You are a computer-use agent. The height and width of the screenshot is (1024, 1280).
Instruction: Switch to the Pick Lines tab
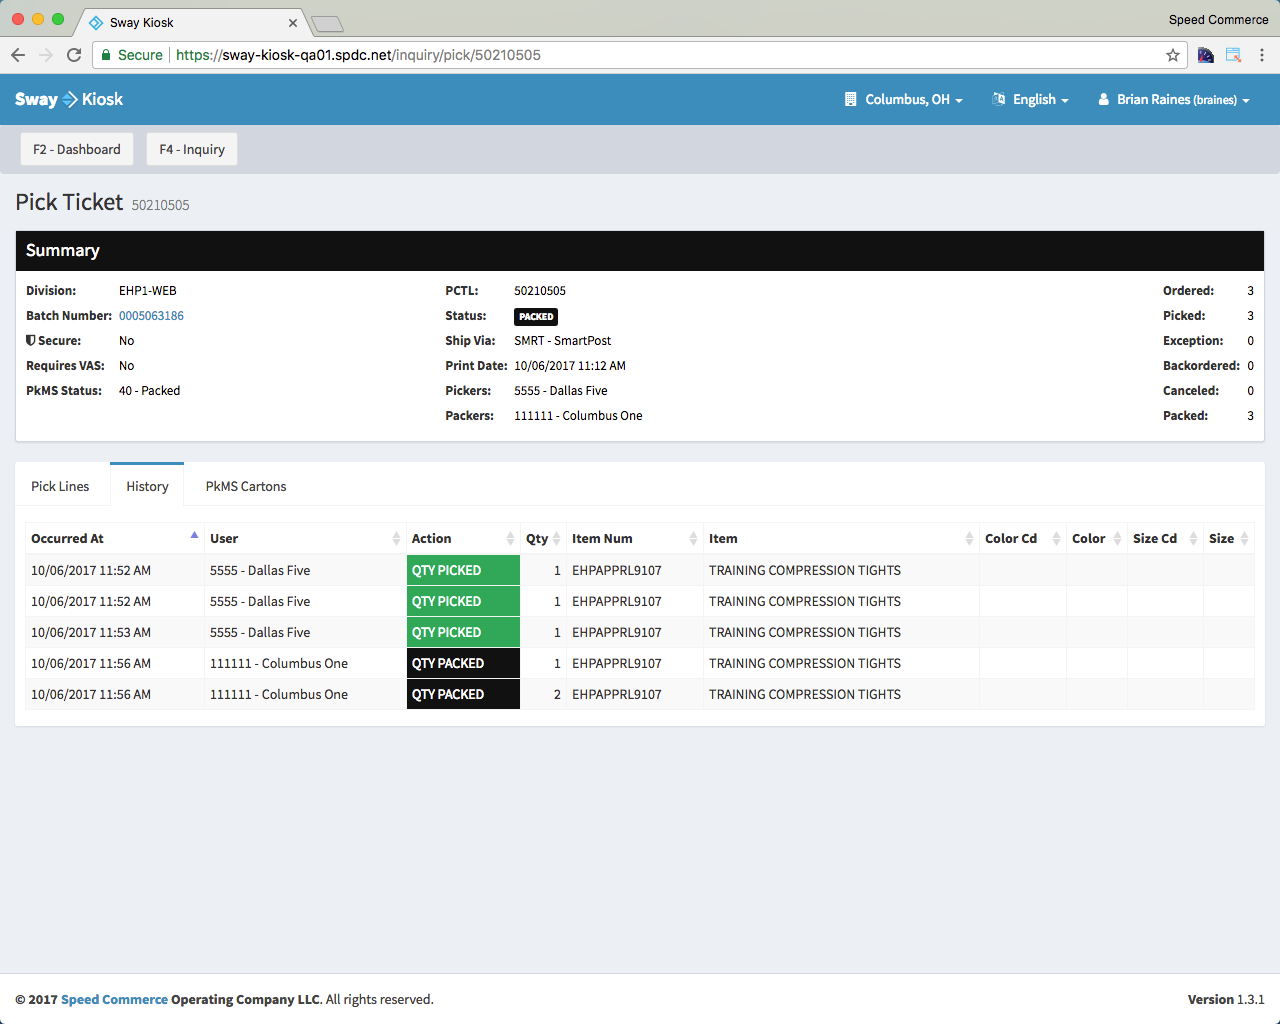[60, 486]
